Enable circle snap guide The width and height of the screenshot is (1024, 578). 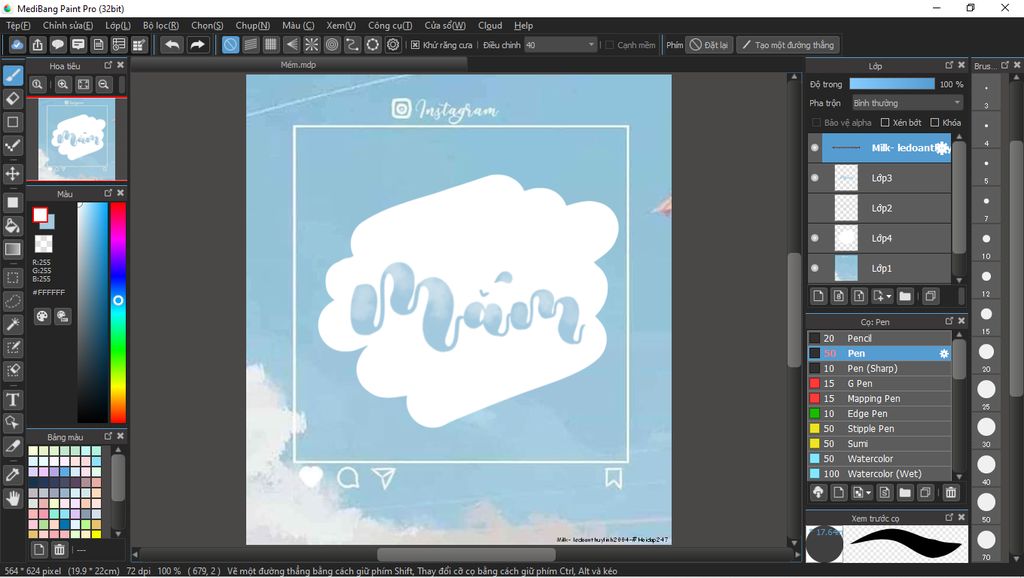coord(332,45)
